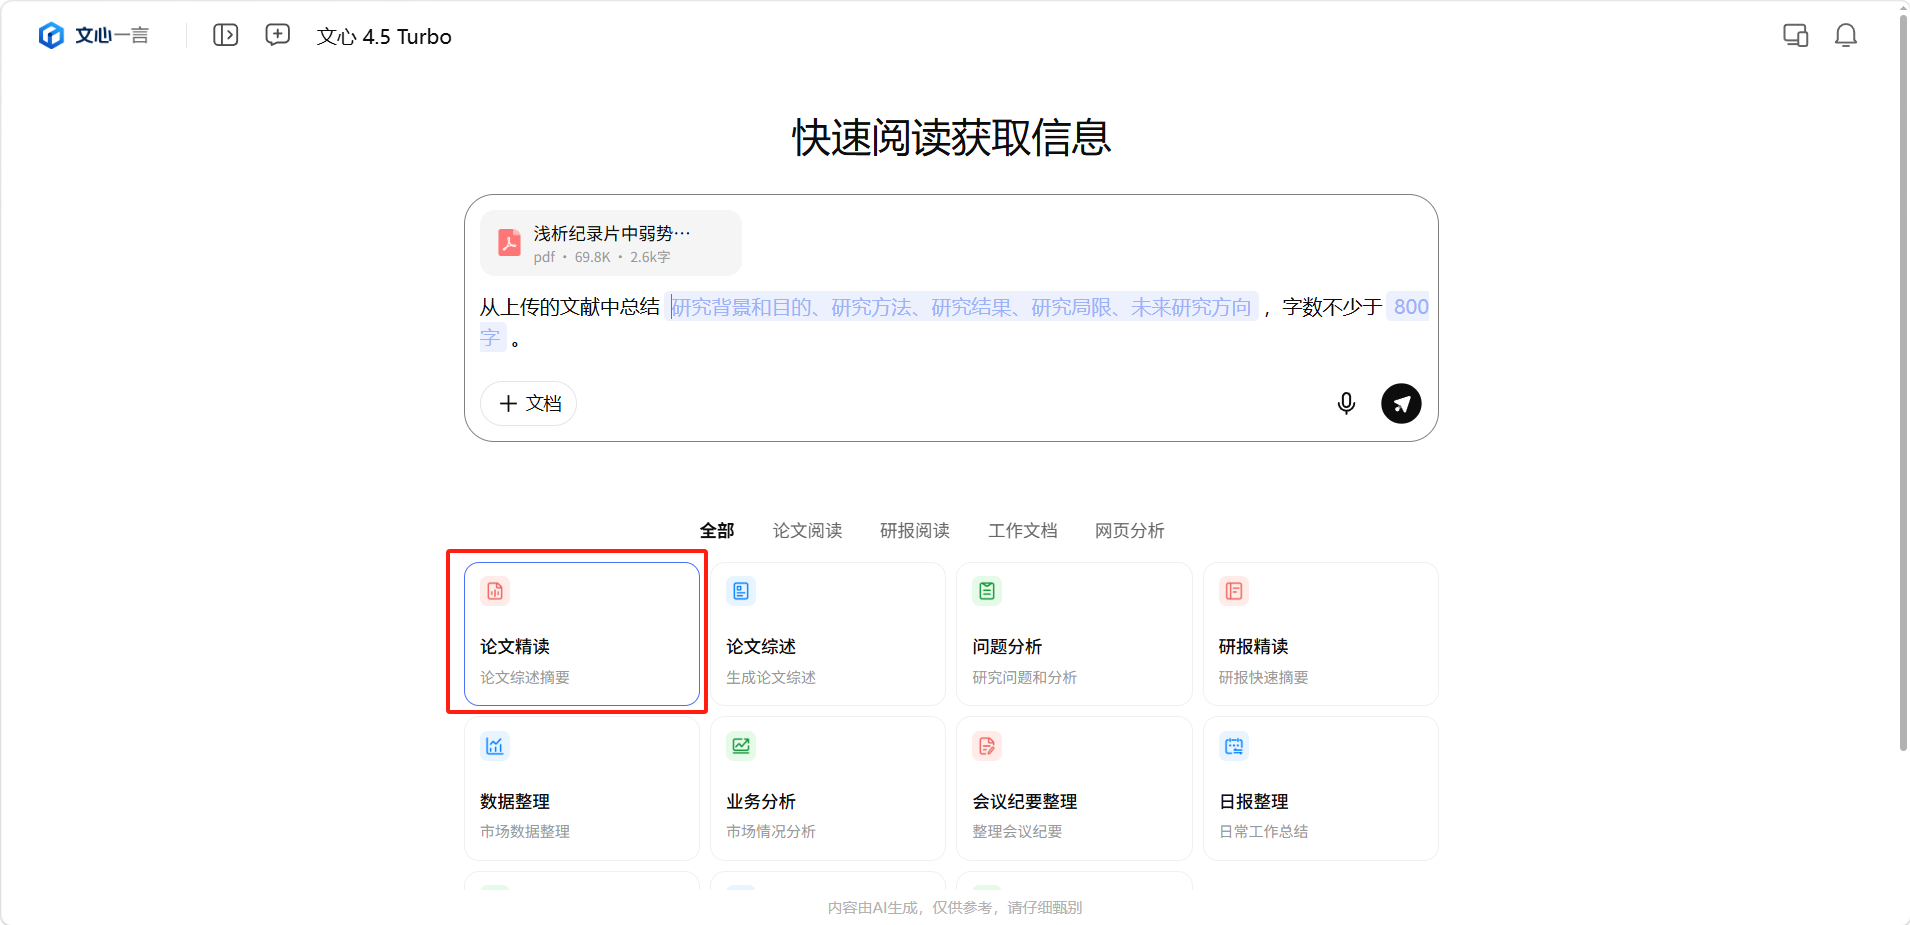
Task: Choose the 问题分析 card title
Action: 1007,647
